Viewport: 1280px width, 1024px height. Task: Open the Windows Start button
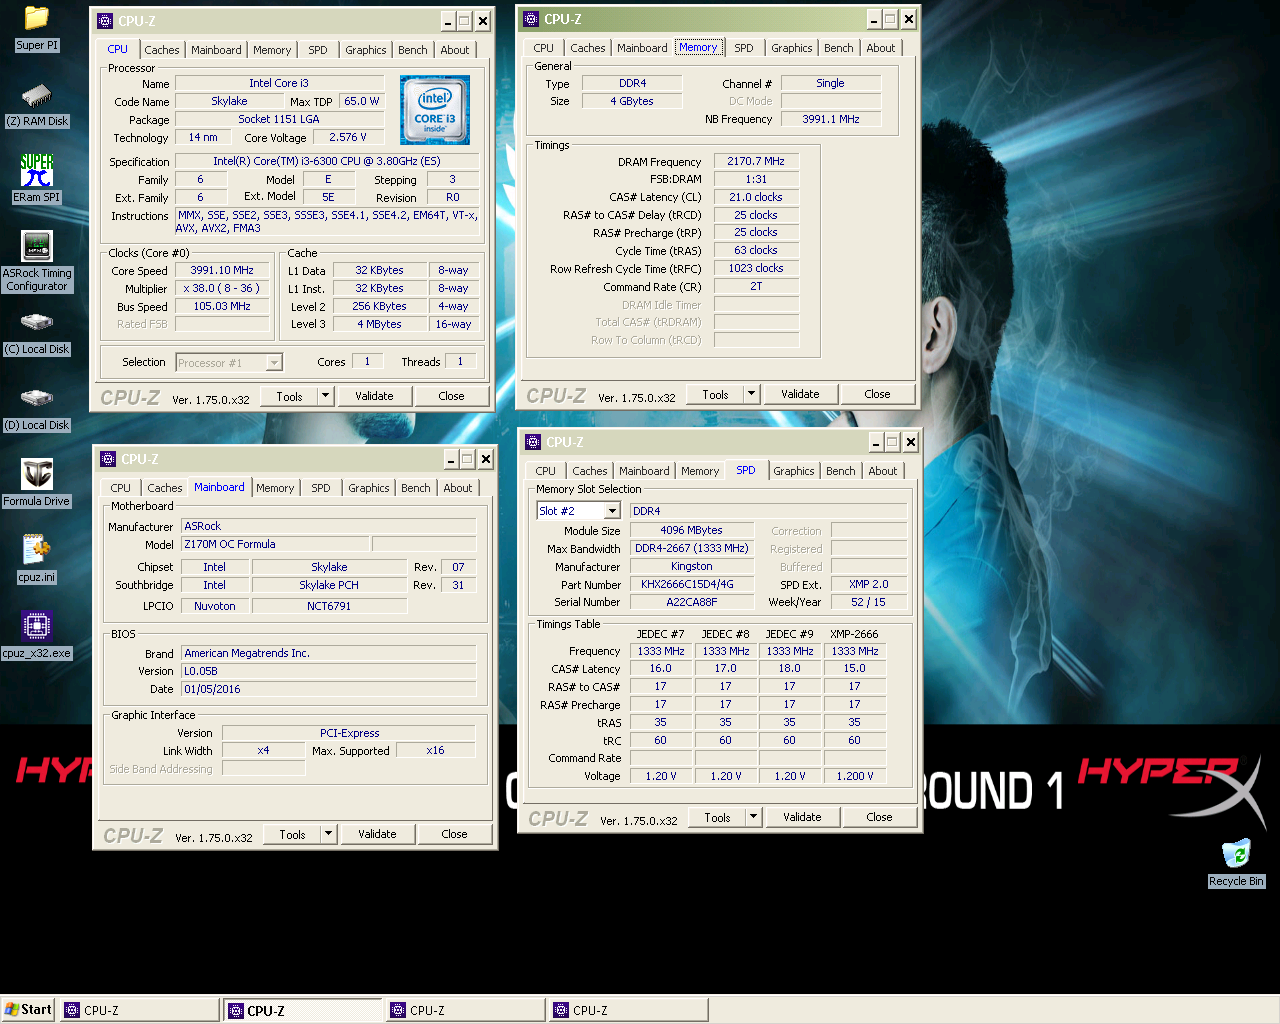tap(28, 1010)
